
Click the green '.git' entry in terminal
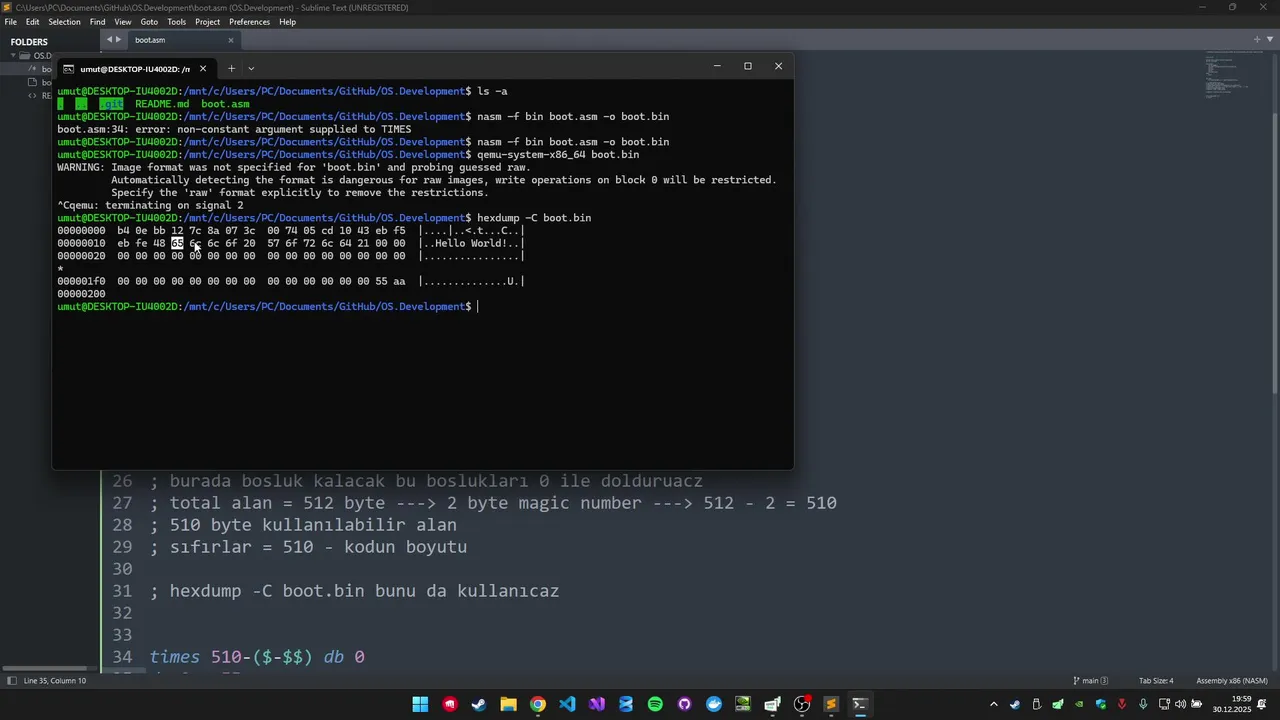click(112, 104)
